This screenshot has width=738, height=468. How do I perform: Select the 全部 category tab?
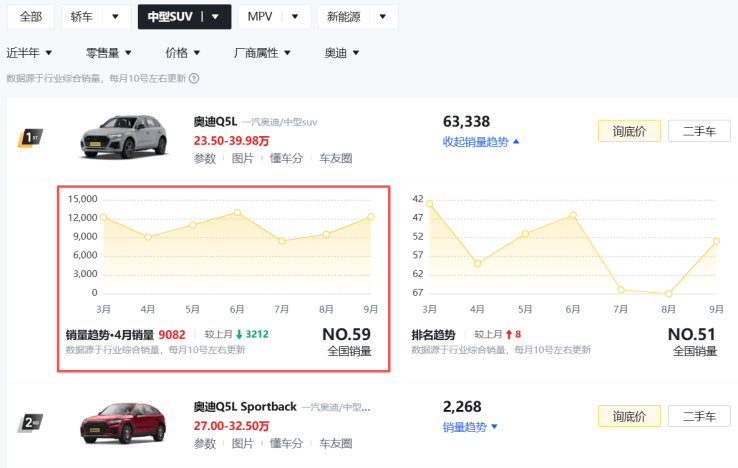click(x=31, y=17)
